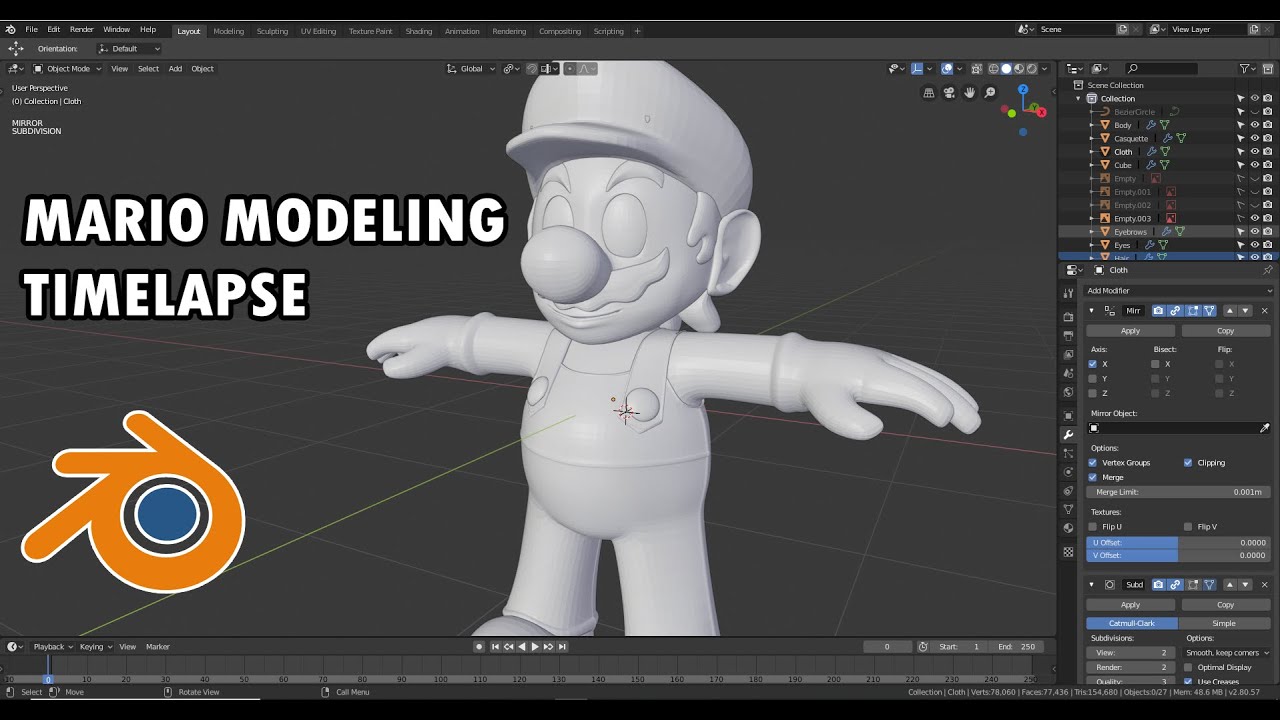Collapse the Subdivision modifier panel

(1092, 585)
